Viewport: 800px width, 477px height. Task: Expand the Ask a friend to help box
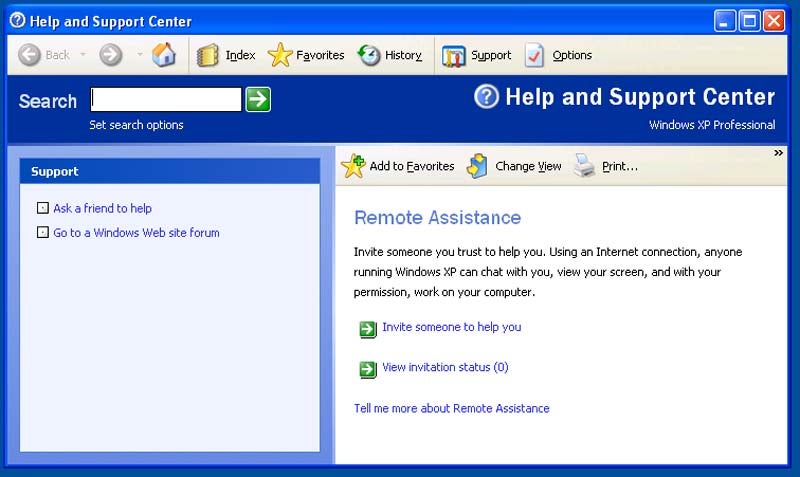(43, 208)
